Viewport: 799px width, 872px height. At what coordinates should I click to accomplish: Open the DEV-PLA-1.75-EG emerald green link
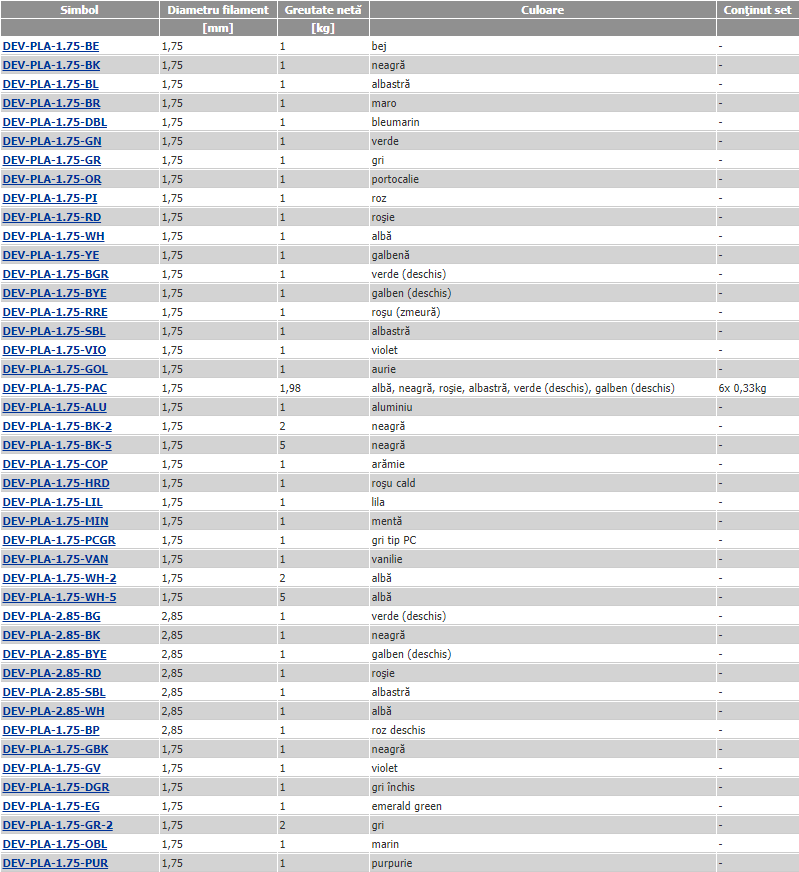pyautogui.click(x=51, y=806)
